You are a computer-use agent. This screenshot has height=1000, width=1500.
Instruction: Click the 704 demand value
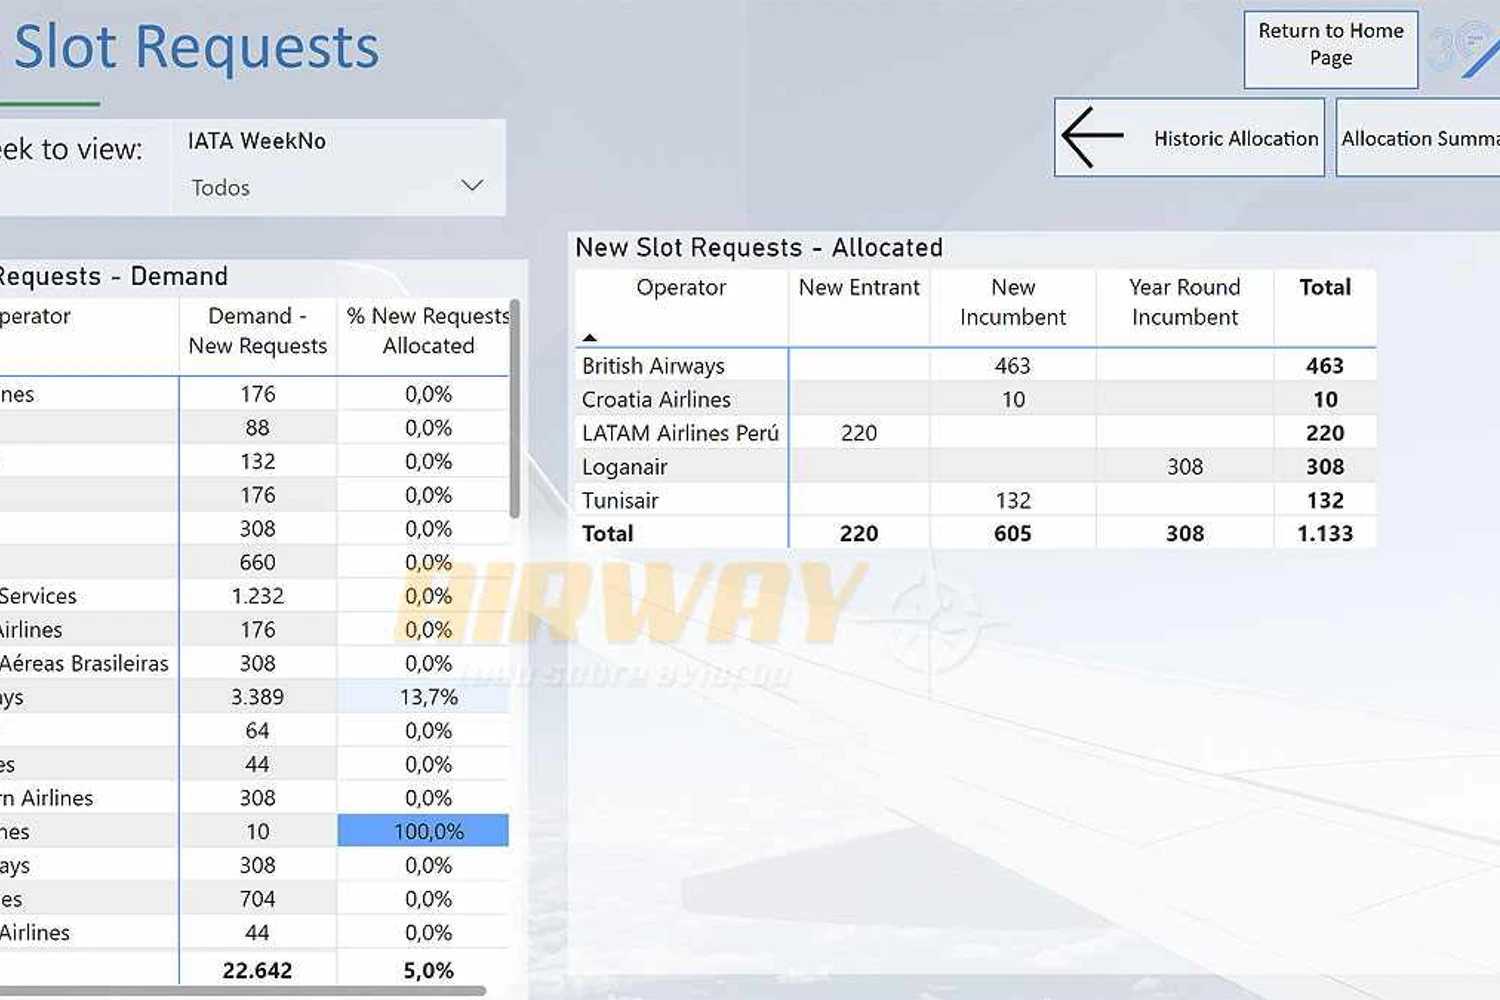tap(257, 899)
